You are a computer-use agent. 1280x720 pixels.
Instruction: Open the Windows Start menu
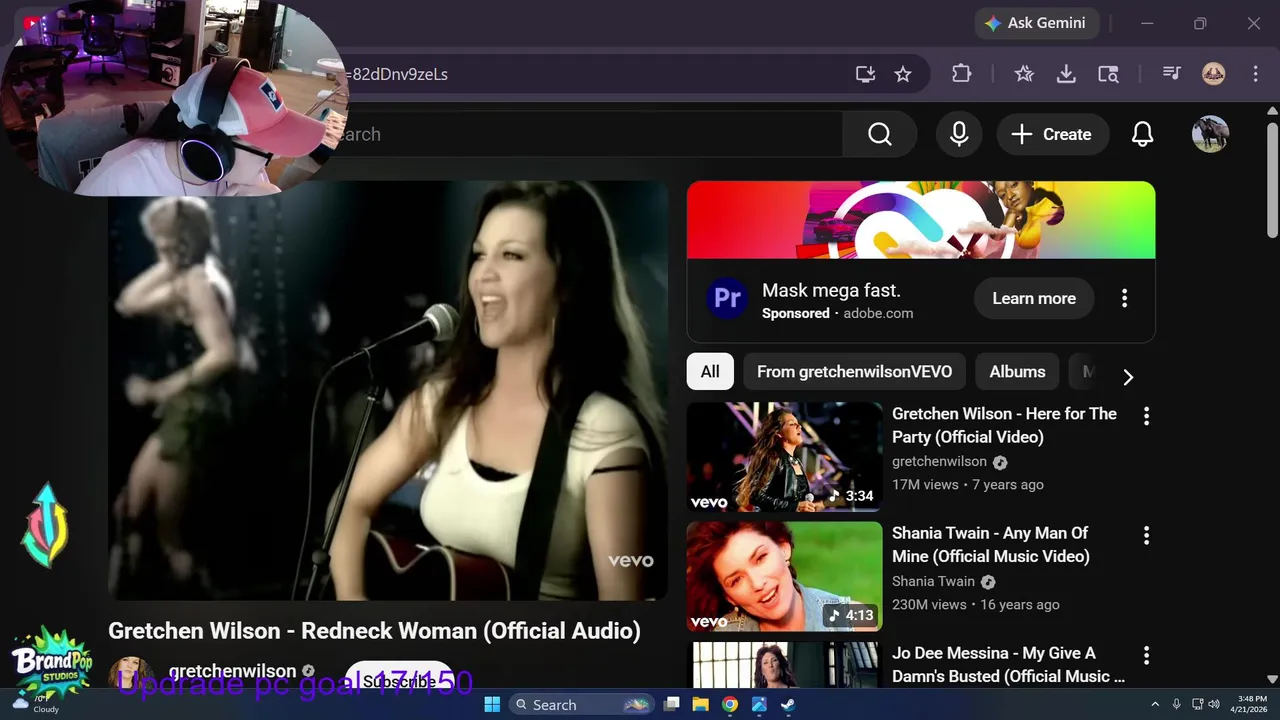point(492,704)
